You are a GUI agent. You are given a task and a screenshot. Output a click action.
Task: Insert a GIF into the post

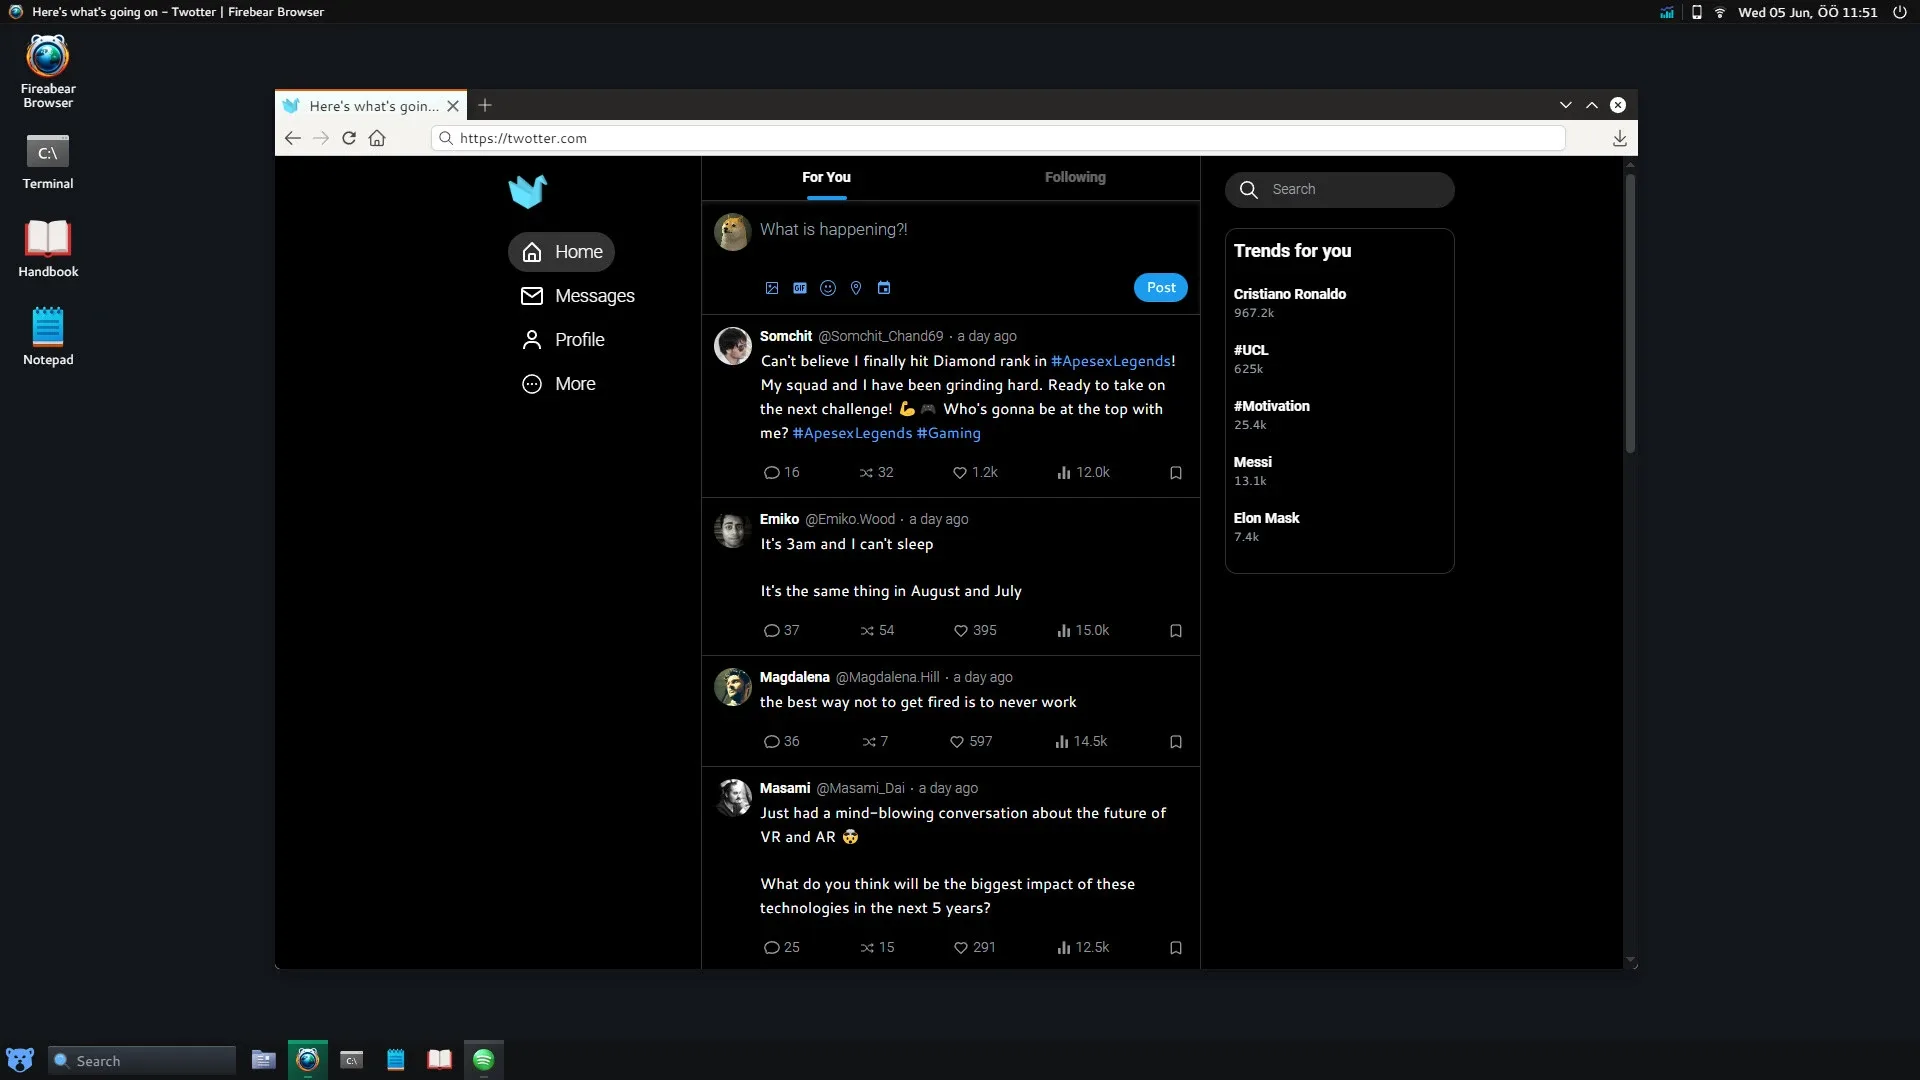[x=799, y=288]
